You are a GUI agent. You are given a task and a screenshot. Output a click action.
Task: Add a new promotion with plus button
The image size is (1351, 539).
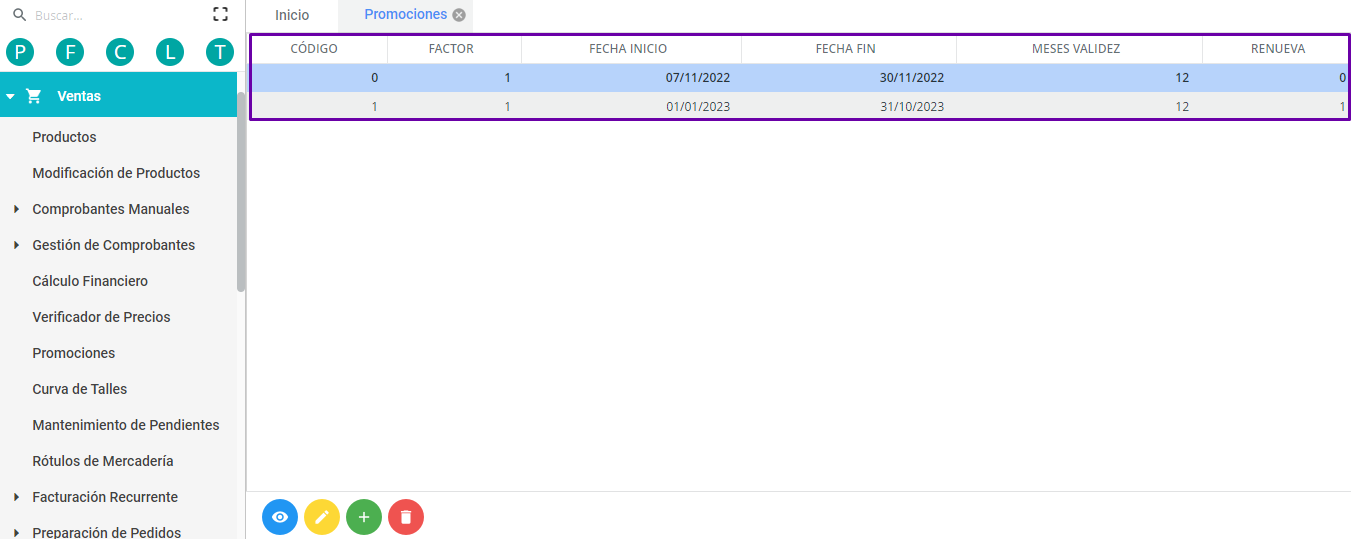364,517
